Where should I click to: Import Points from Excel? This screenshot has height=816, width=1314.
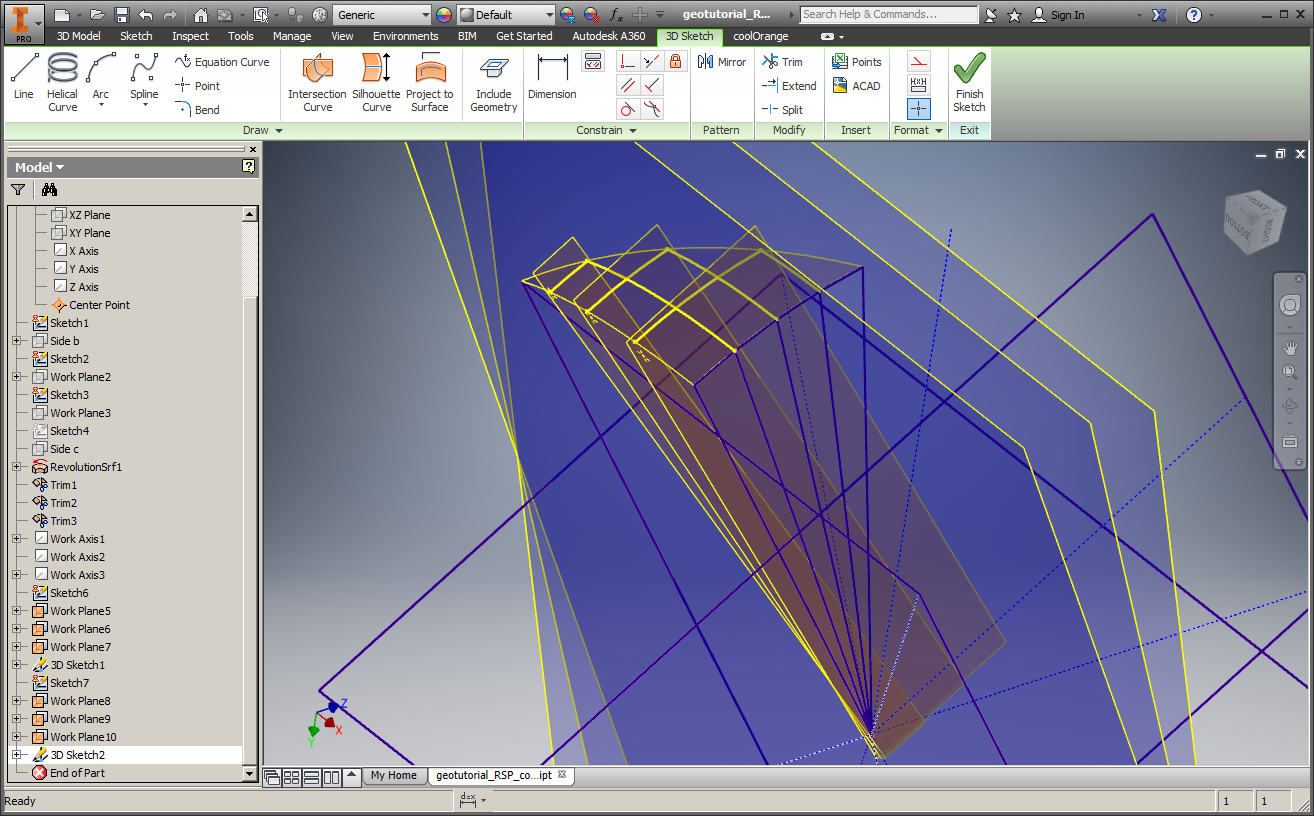click(857, 62)
